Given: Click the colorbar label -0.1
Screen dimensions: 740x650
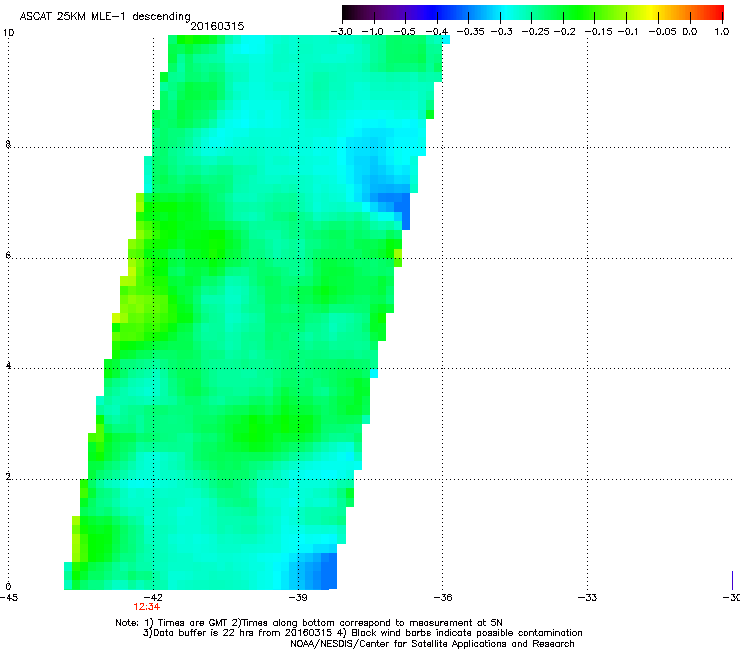Looking at the screenshot, I should [x=628, y=32].
